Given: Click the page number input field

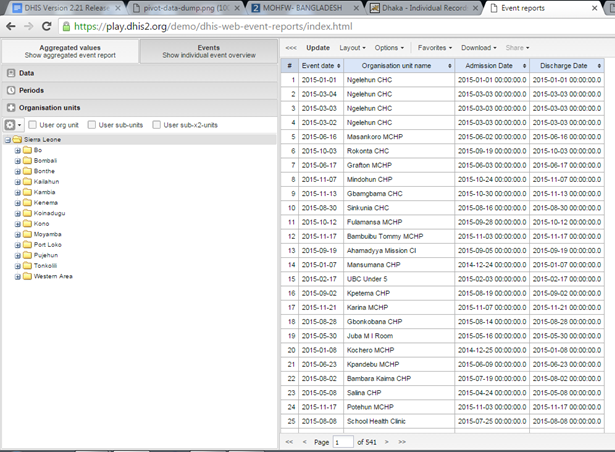Looking at the screenshot, I should click(x=343, y=441).
